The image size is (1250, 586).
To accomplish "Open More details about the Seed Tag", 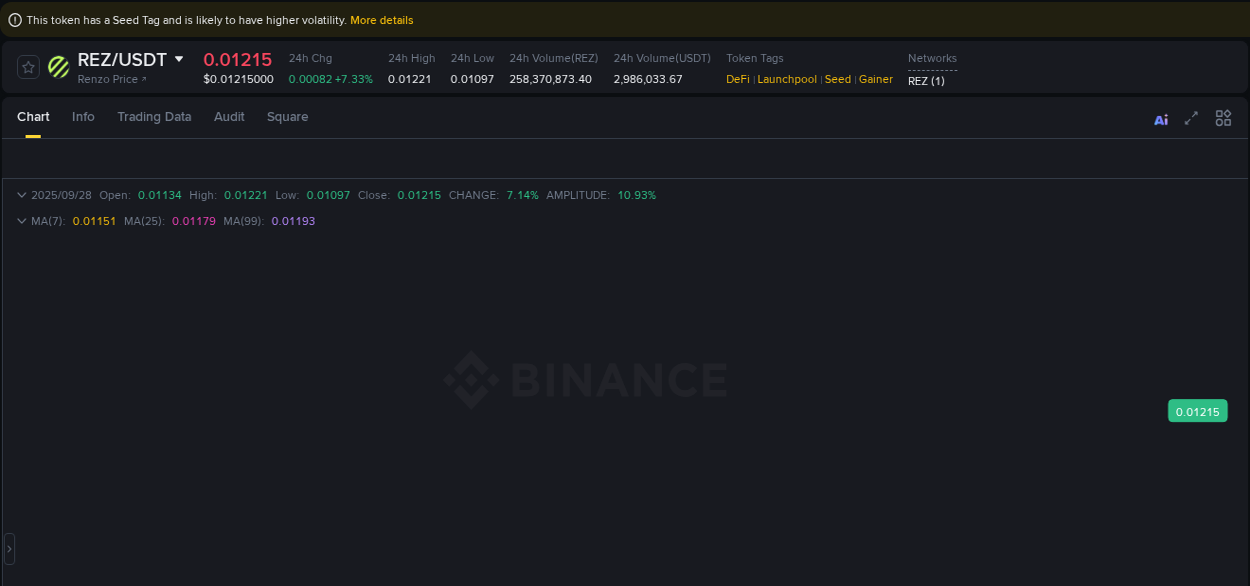I will (381, 19).
